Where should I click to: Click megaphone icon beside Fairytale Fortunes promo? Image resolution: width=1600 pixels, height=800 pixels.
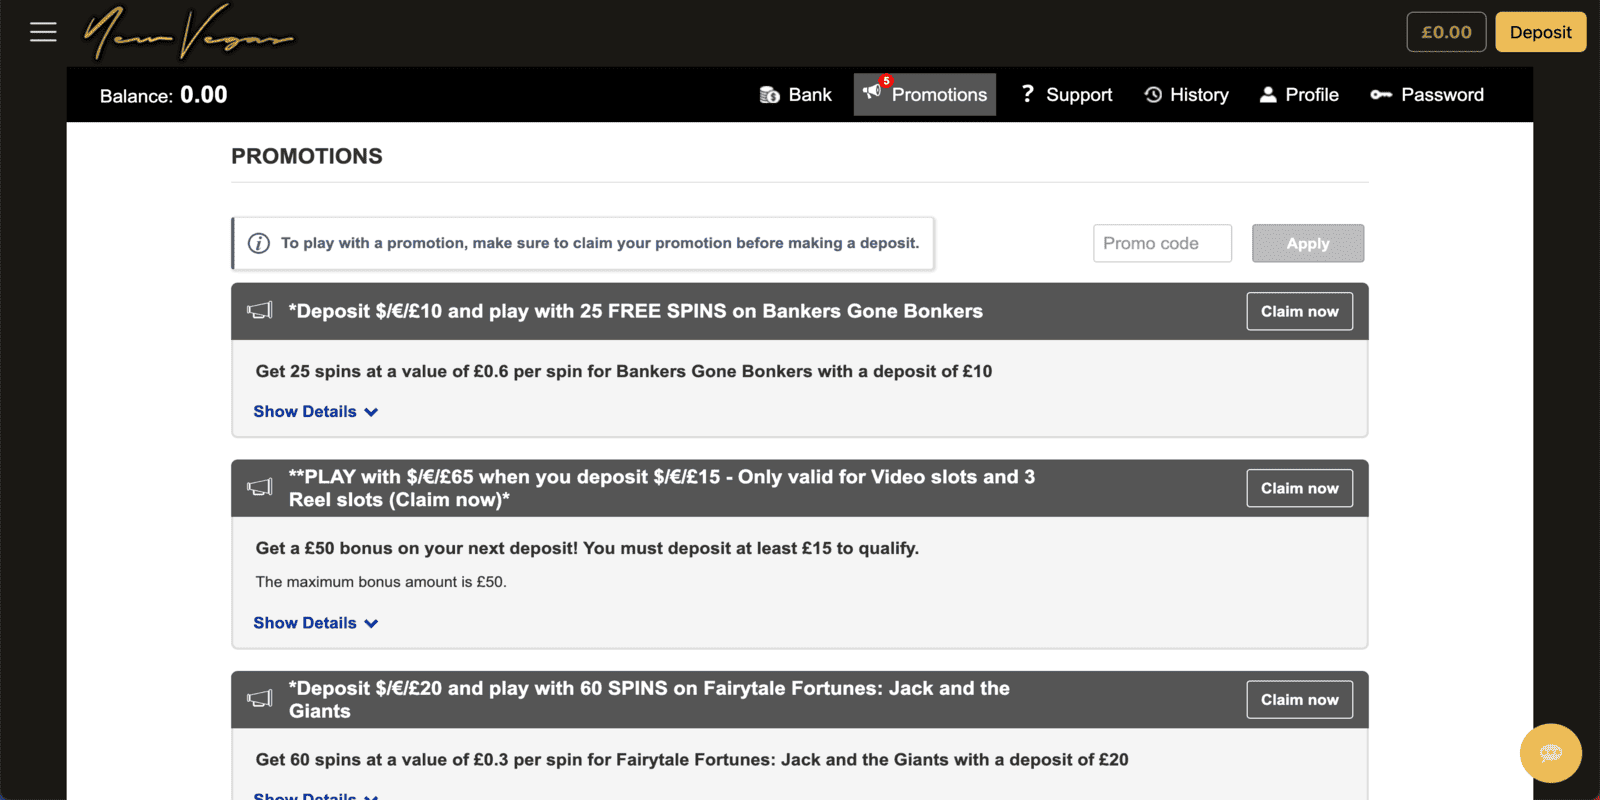pos(260,699)
